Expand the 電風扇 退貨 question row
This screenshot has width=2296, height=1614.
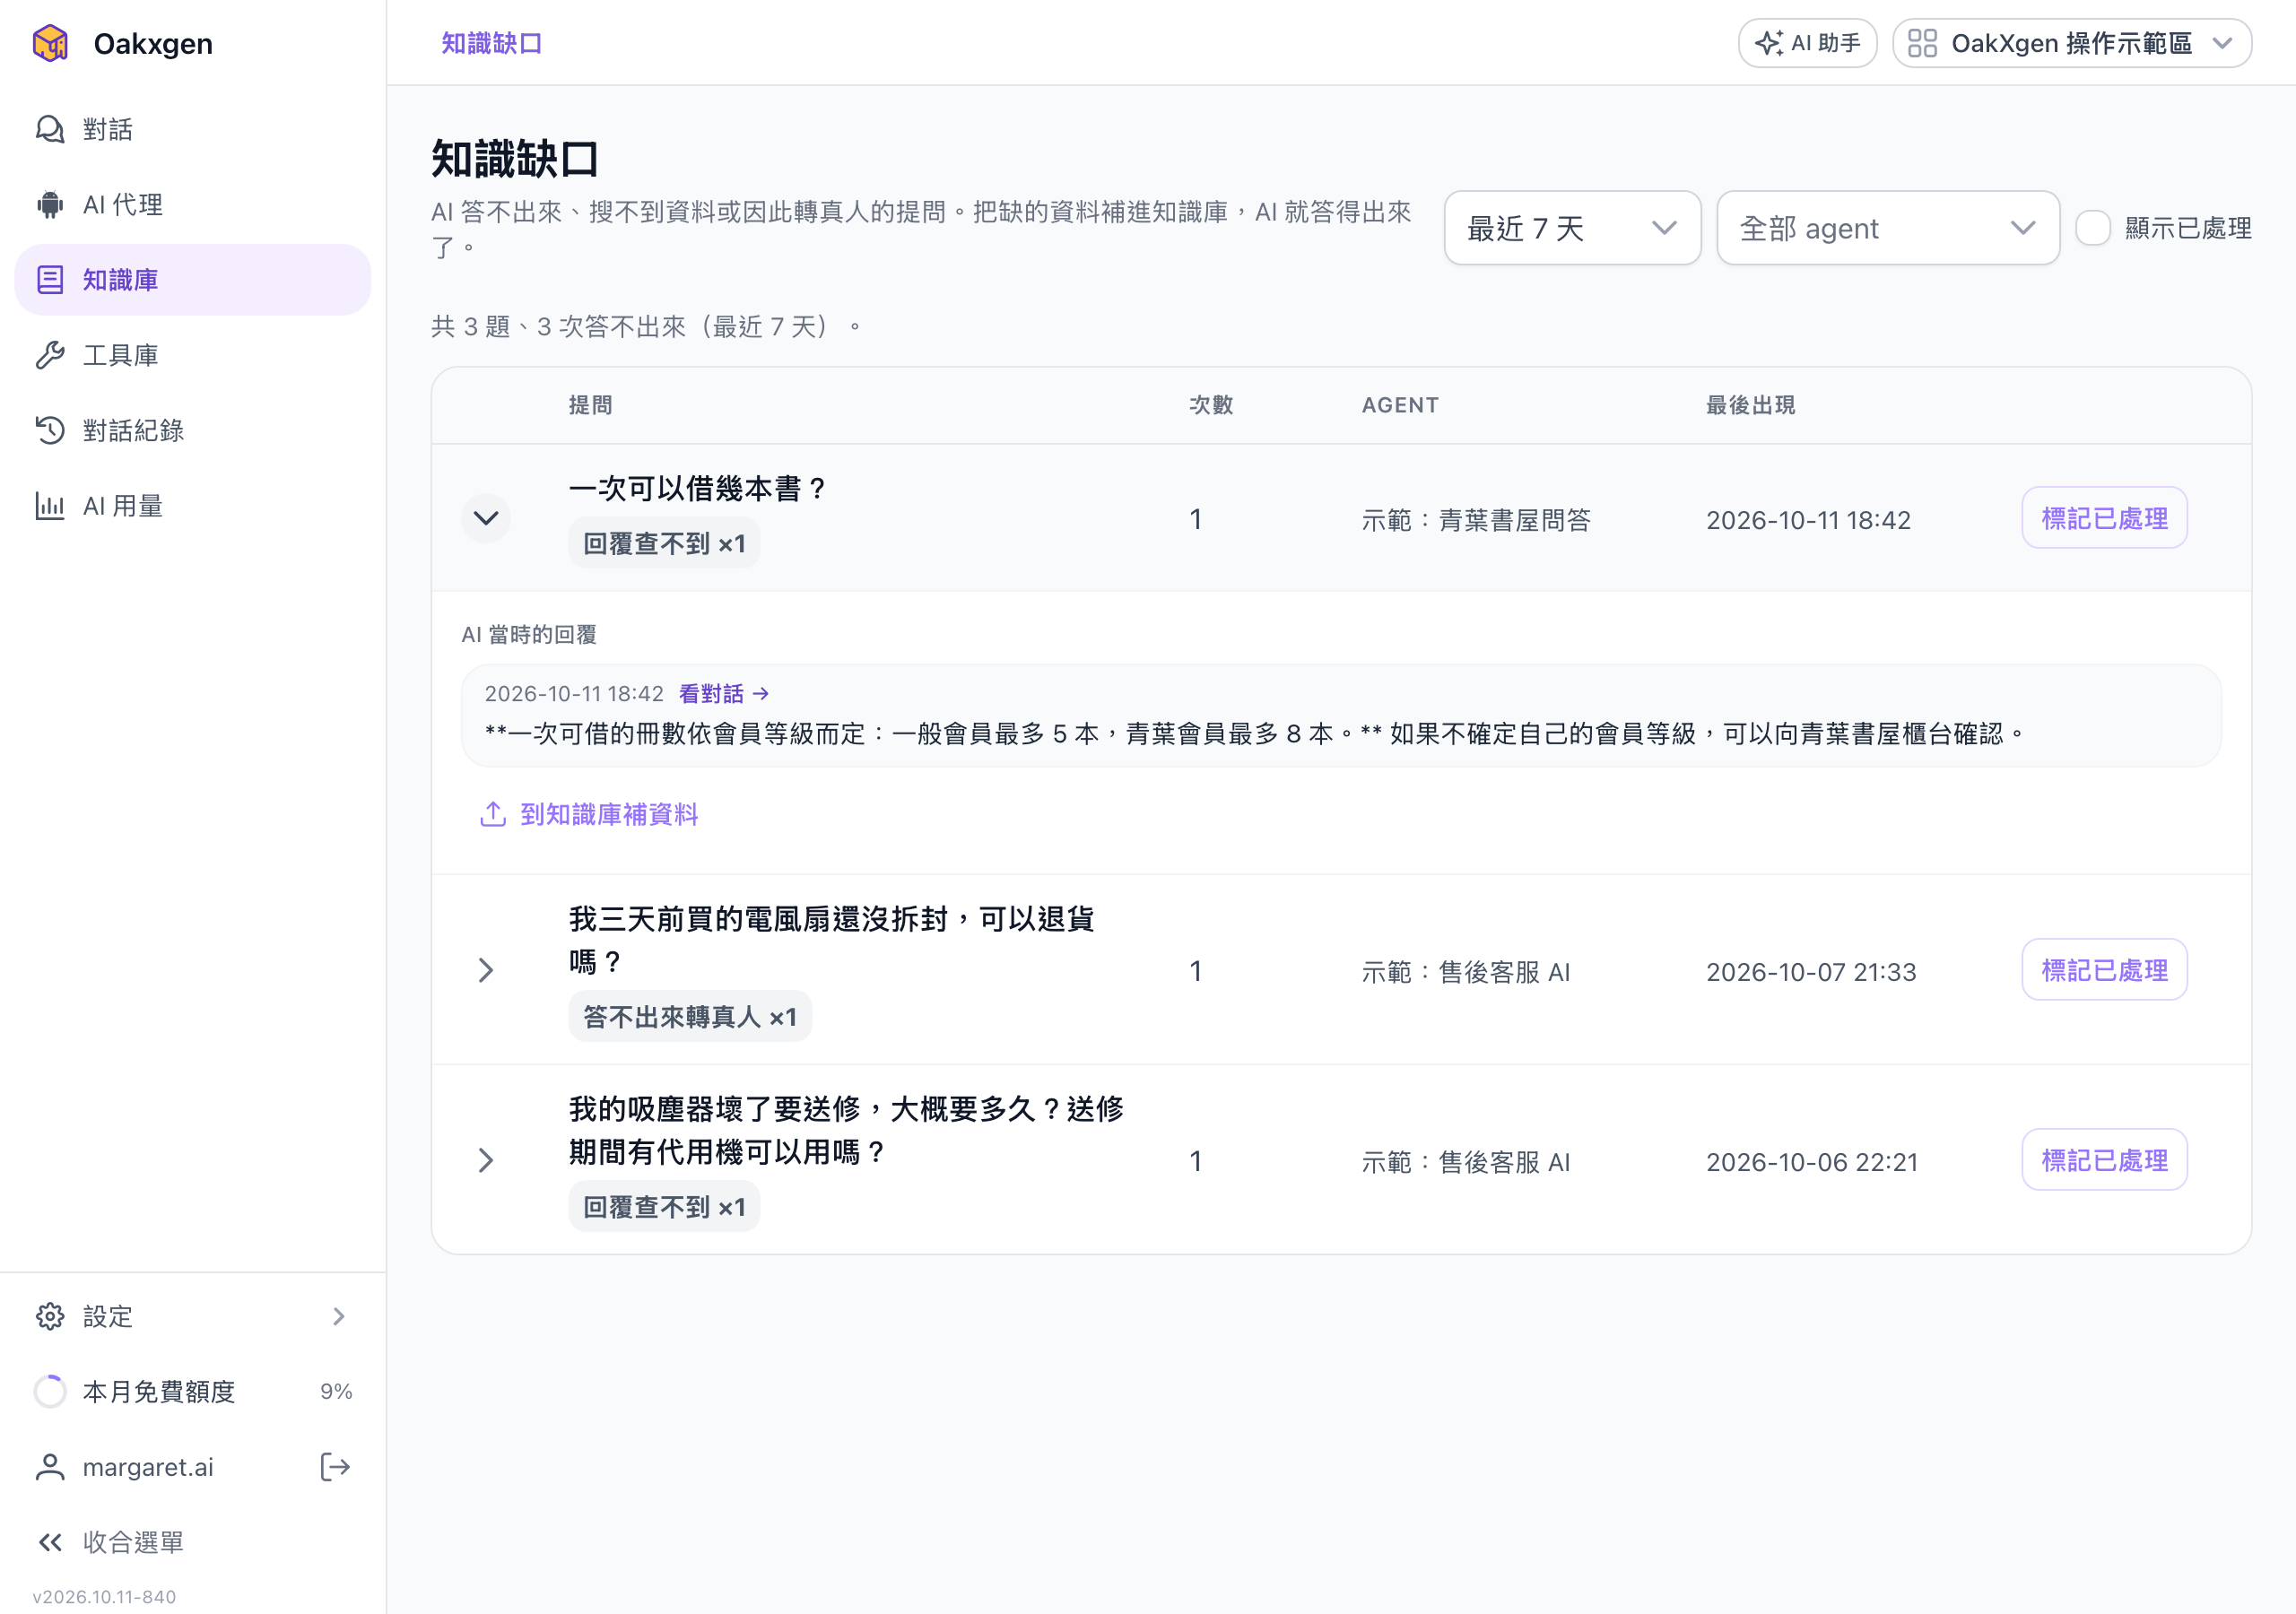(x=486, y=970)
